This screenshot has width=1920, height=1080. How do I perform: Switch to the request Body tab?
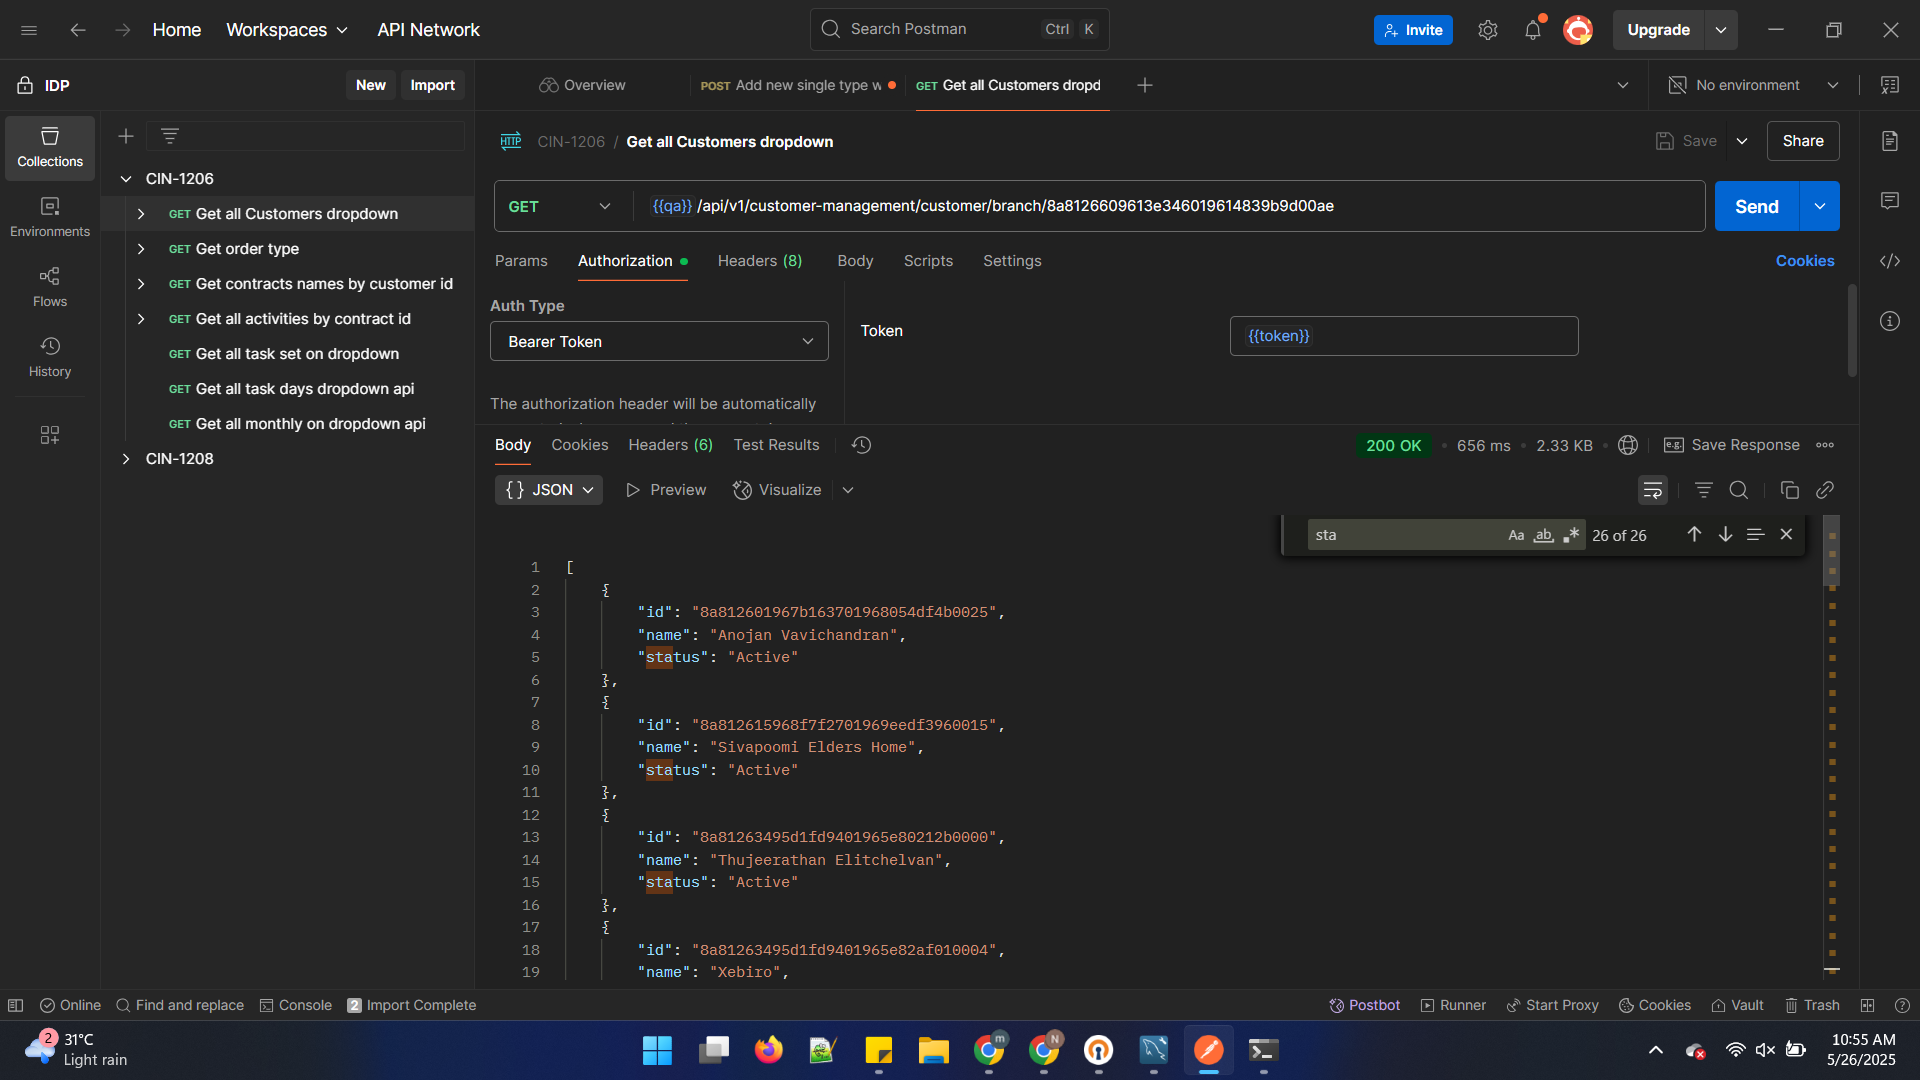(855, 261)
